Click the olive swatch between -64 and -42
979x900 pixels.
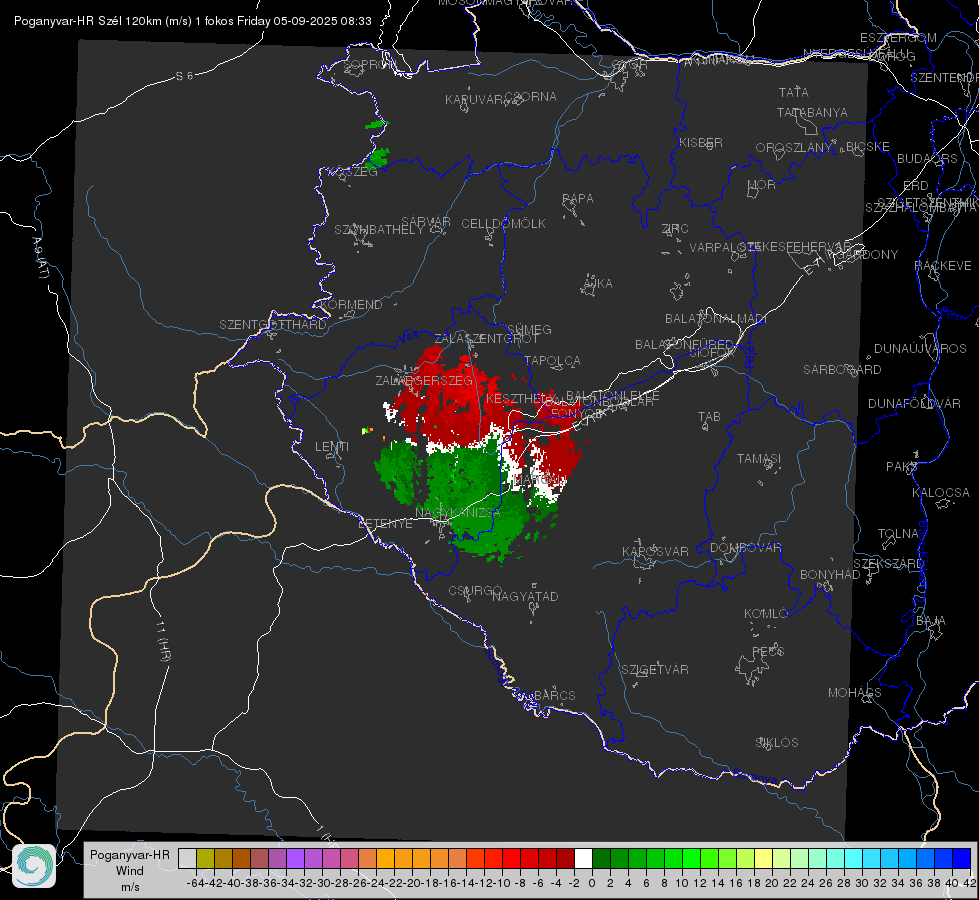(205, 858)
